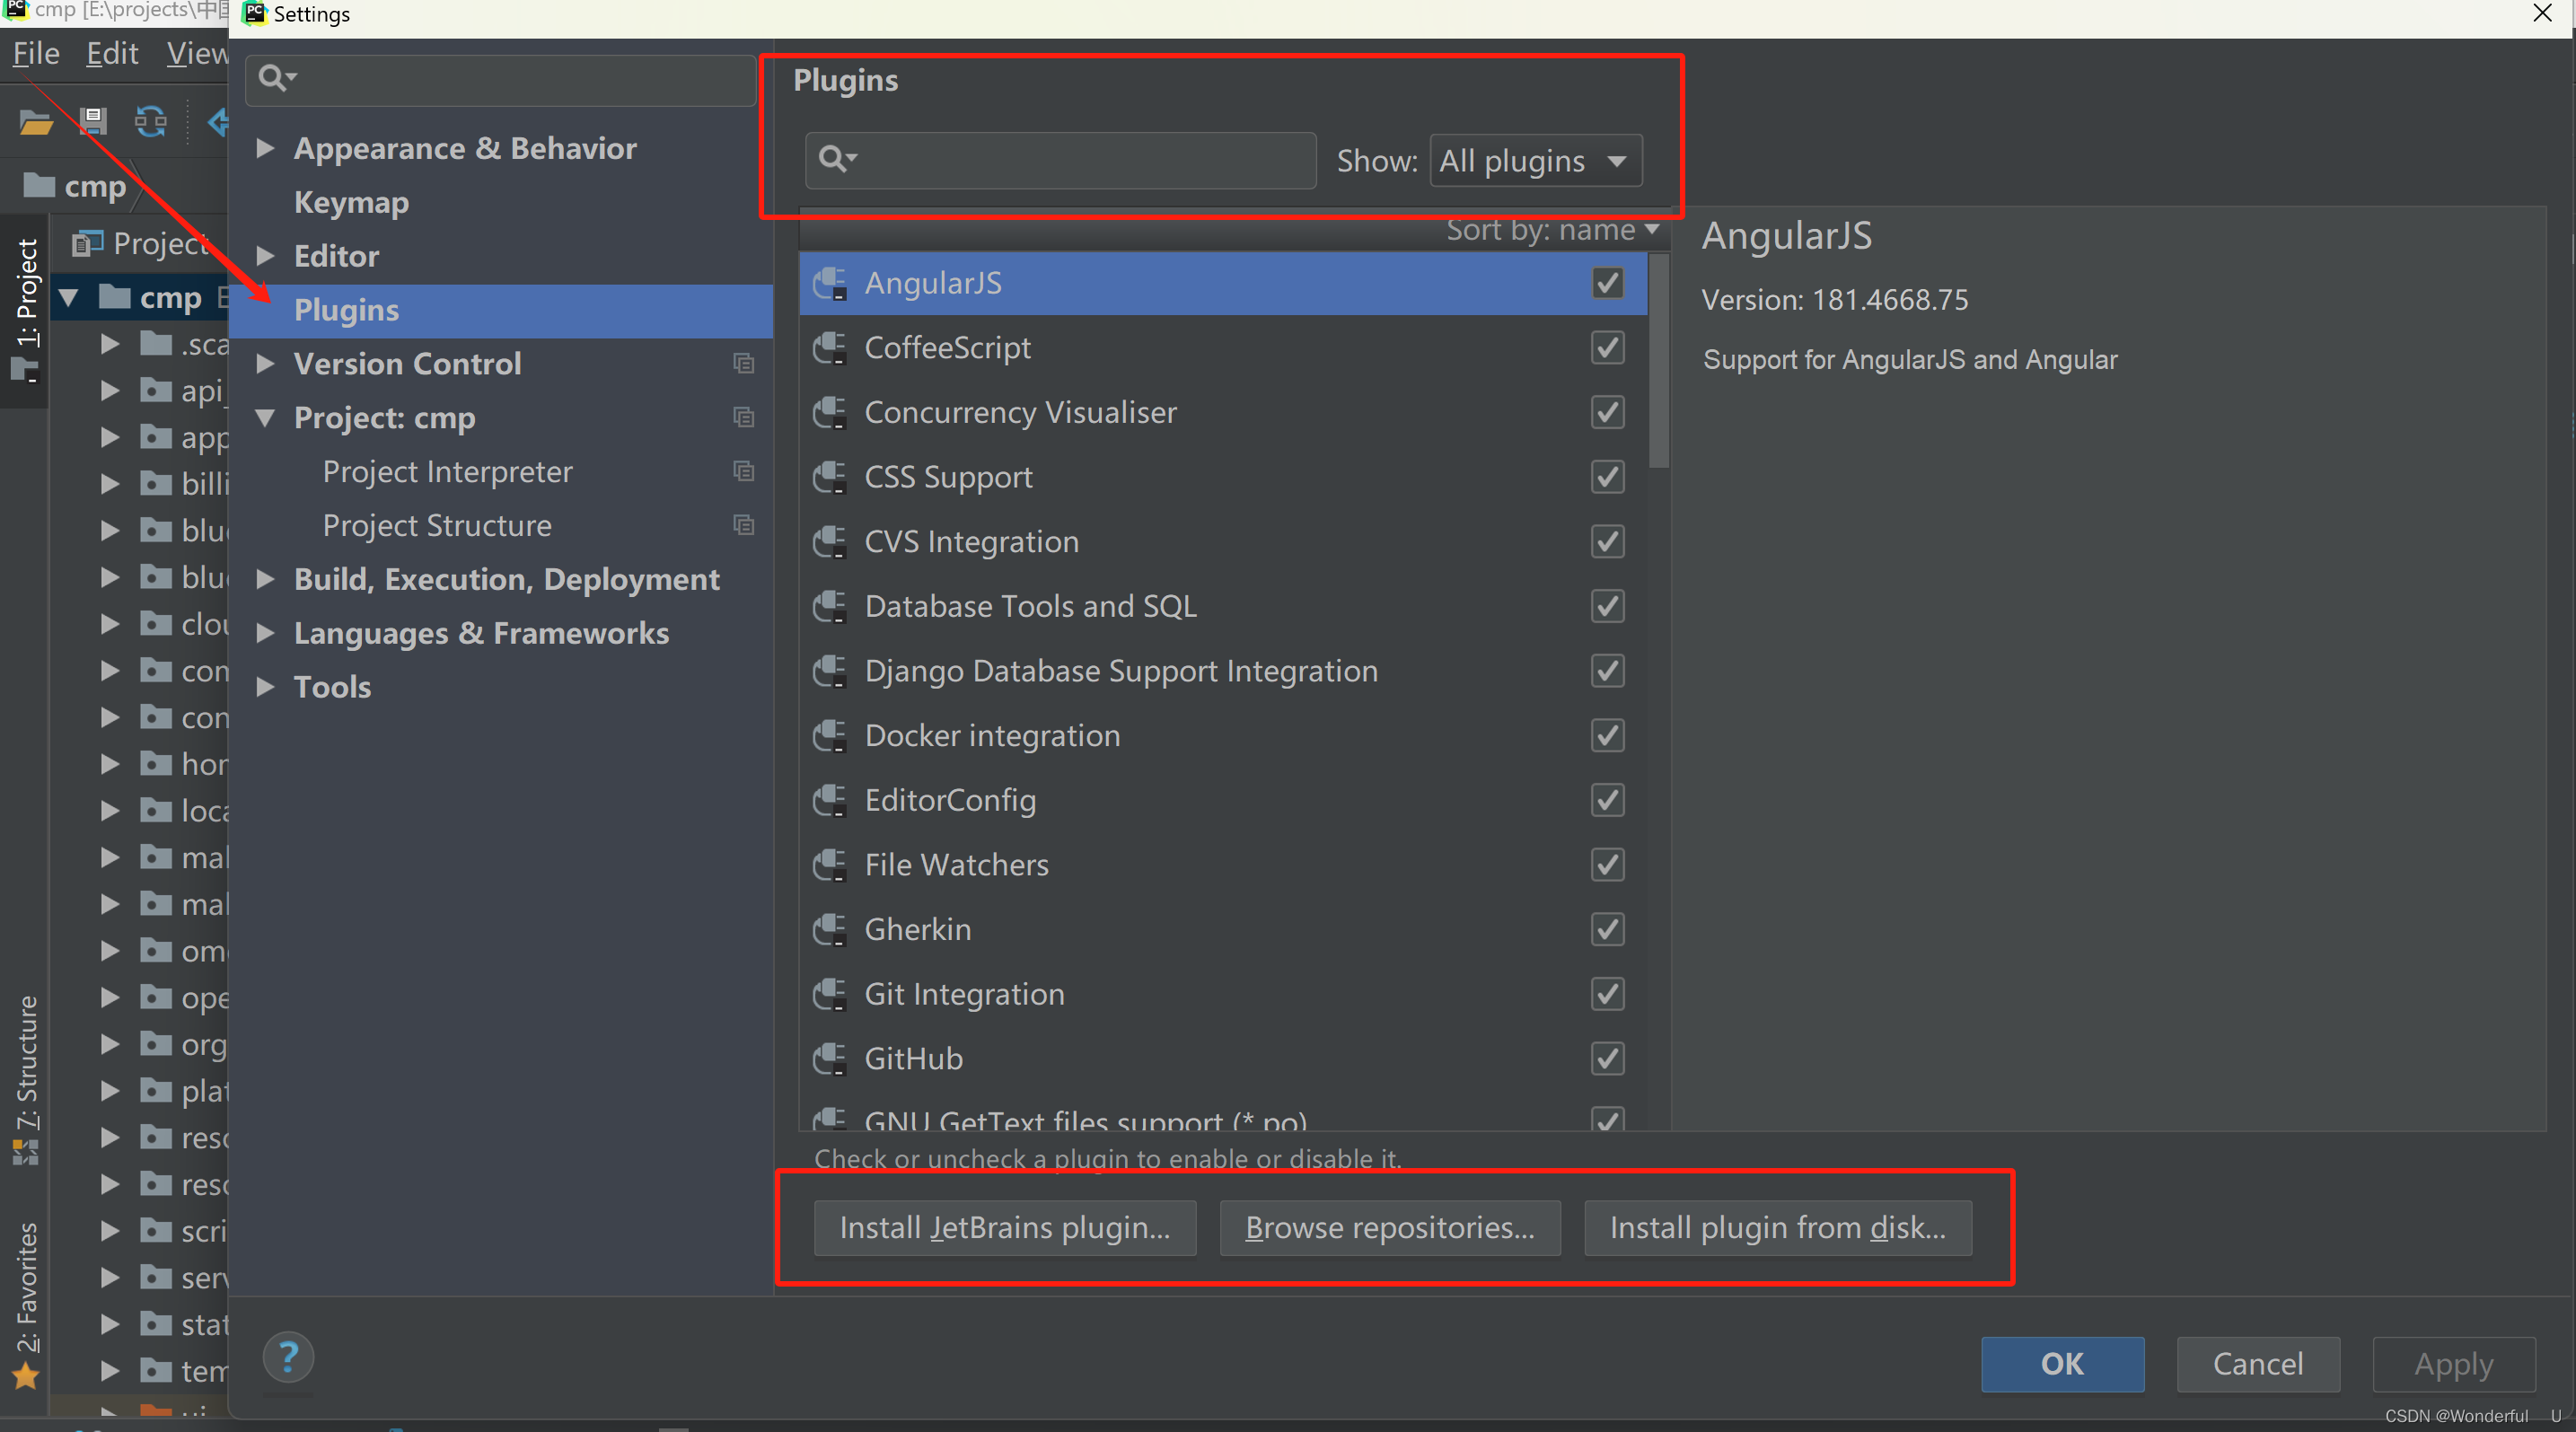Open the Sort by name dropdown

point(1552,231)
